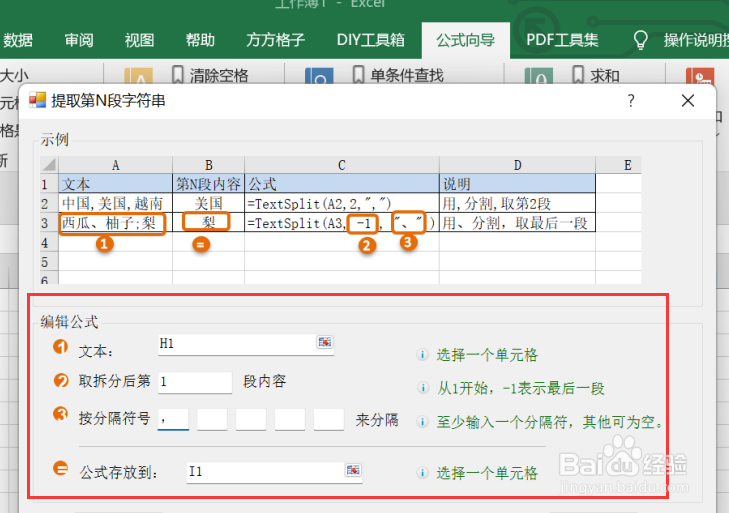Image resolution: width=729 pixels, height=513 pixels.
Task: Click the example cell 第N段内容
Action: click(208, 184)
